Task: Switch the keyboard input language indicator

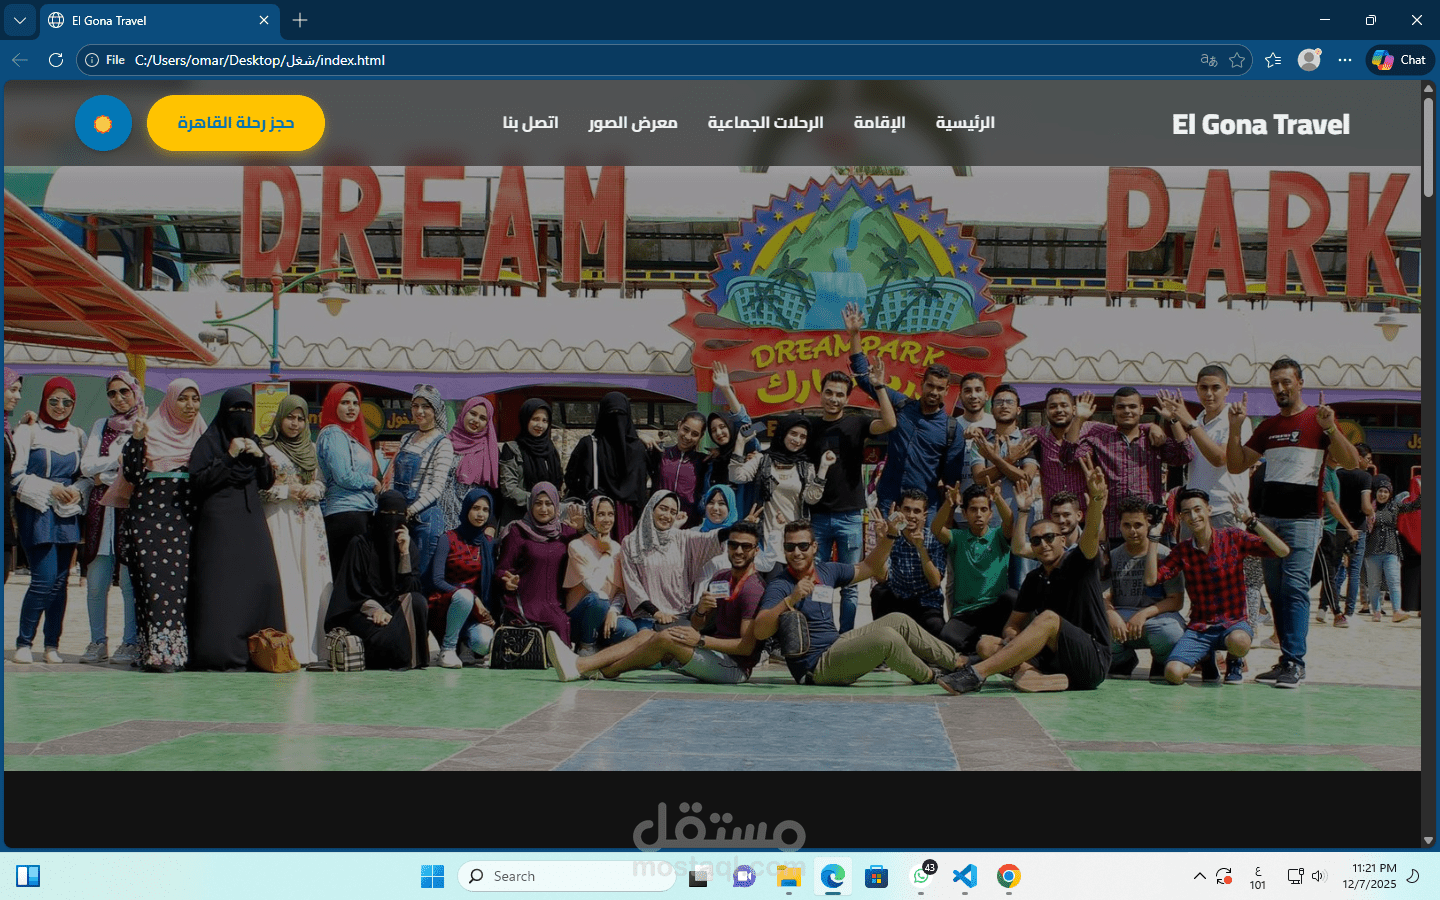Action: click(1258, 877)
